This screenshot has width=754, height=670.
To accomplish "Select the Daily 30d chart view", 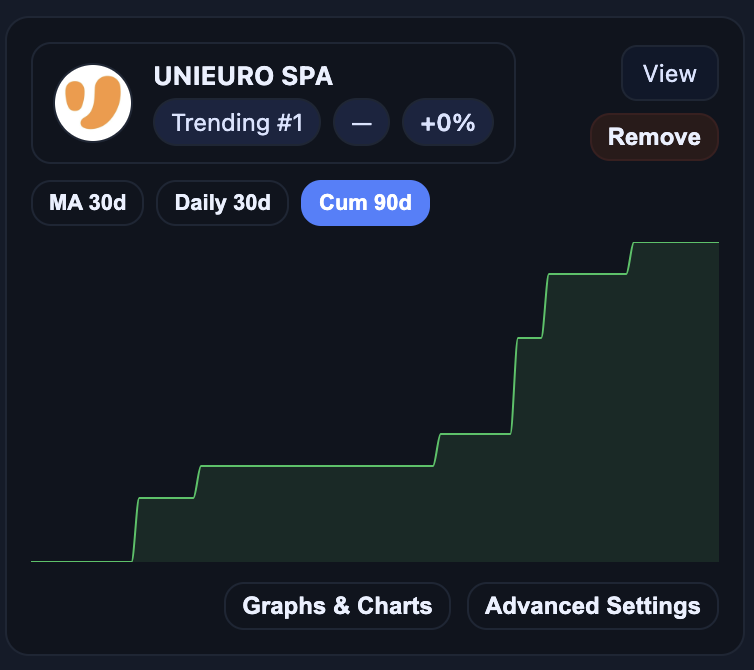I will (x=222, y=203).
